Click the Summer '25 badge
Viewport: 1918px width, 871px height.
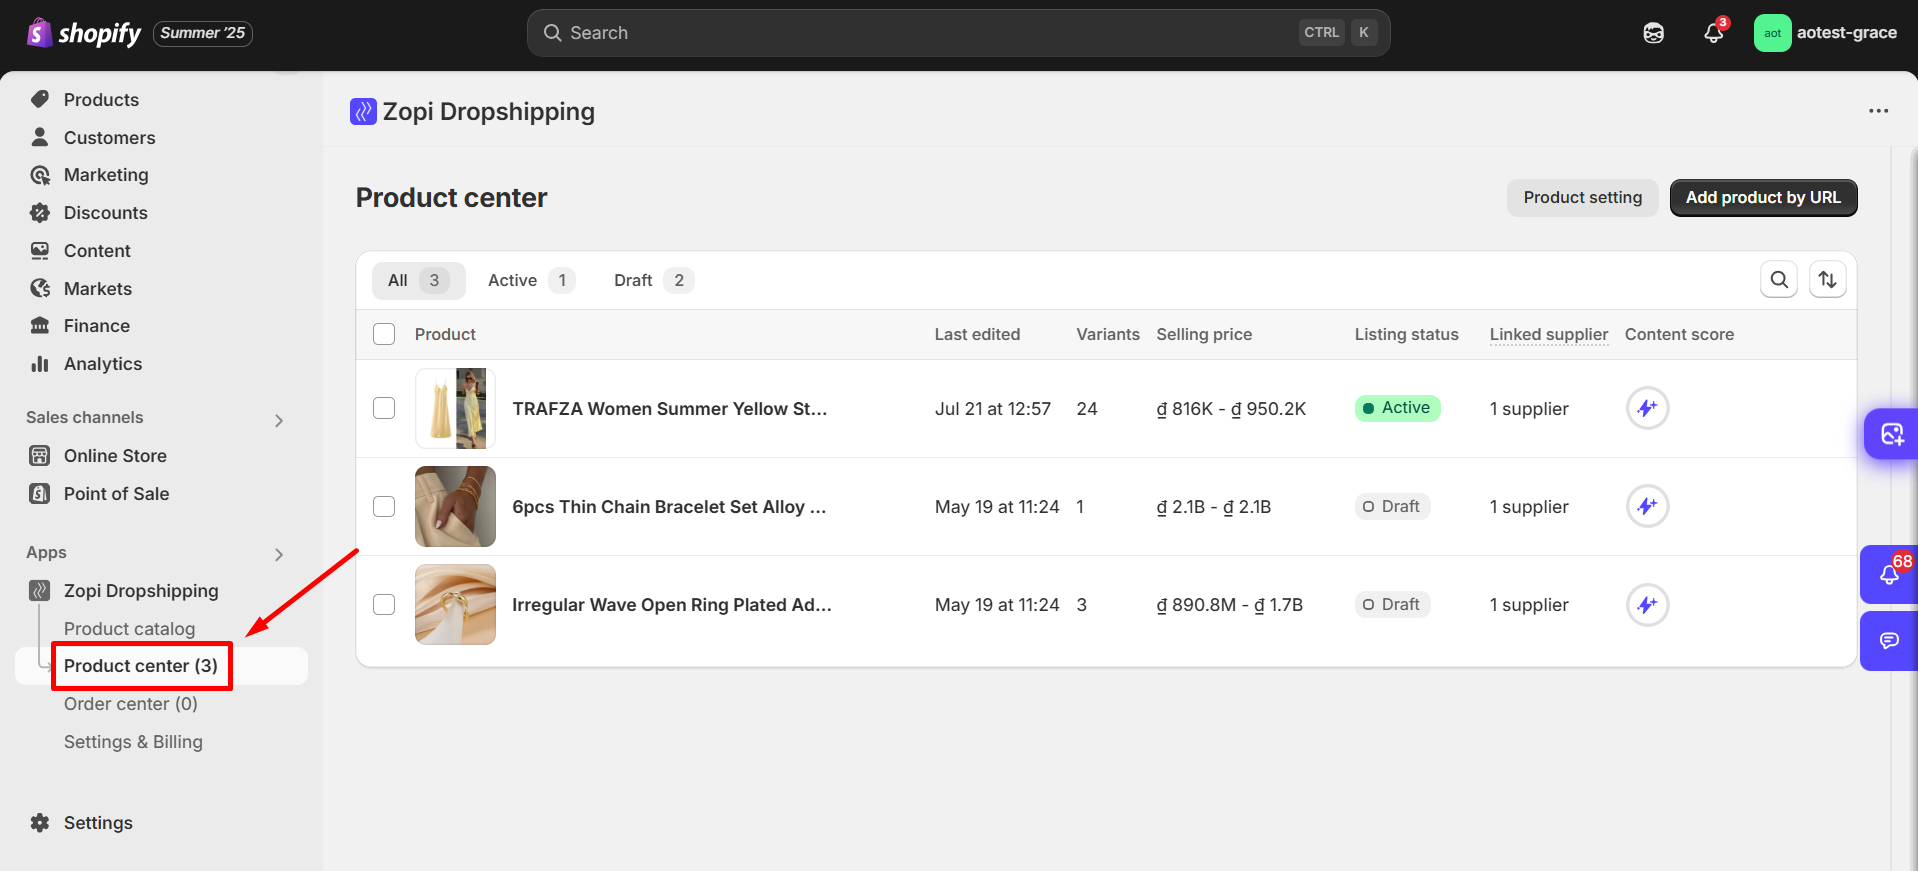pos(202,33)
